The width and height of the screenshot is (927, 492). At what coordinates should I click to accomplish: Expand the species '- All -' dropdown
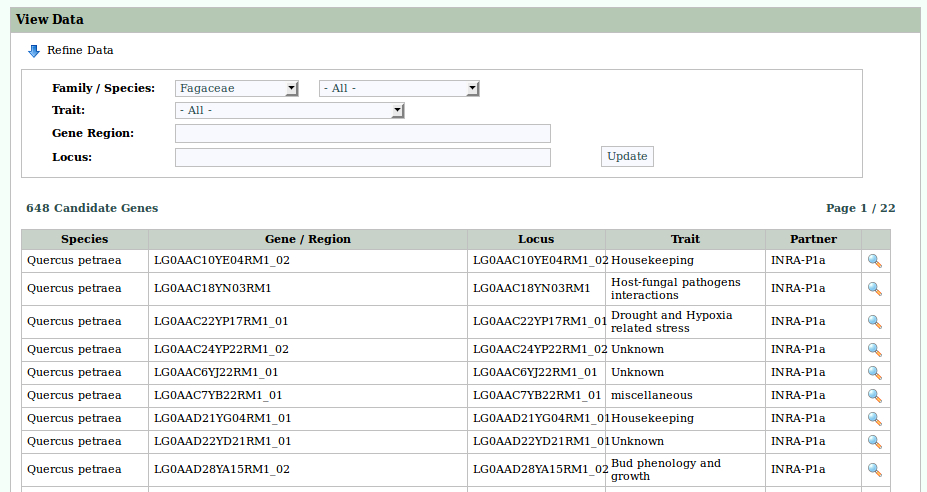[x=399, y=88]
